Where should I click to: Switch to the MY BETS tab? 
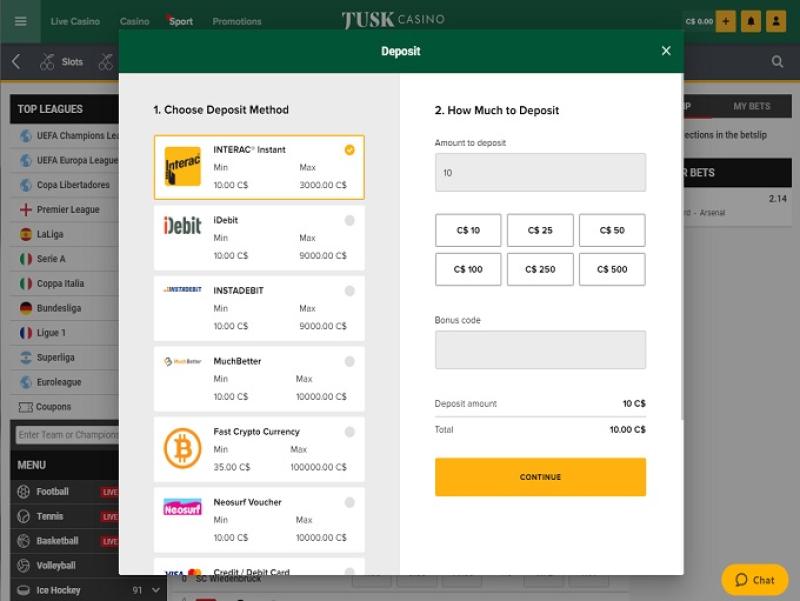coord(752,106)
